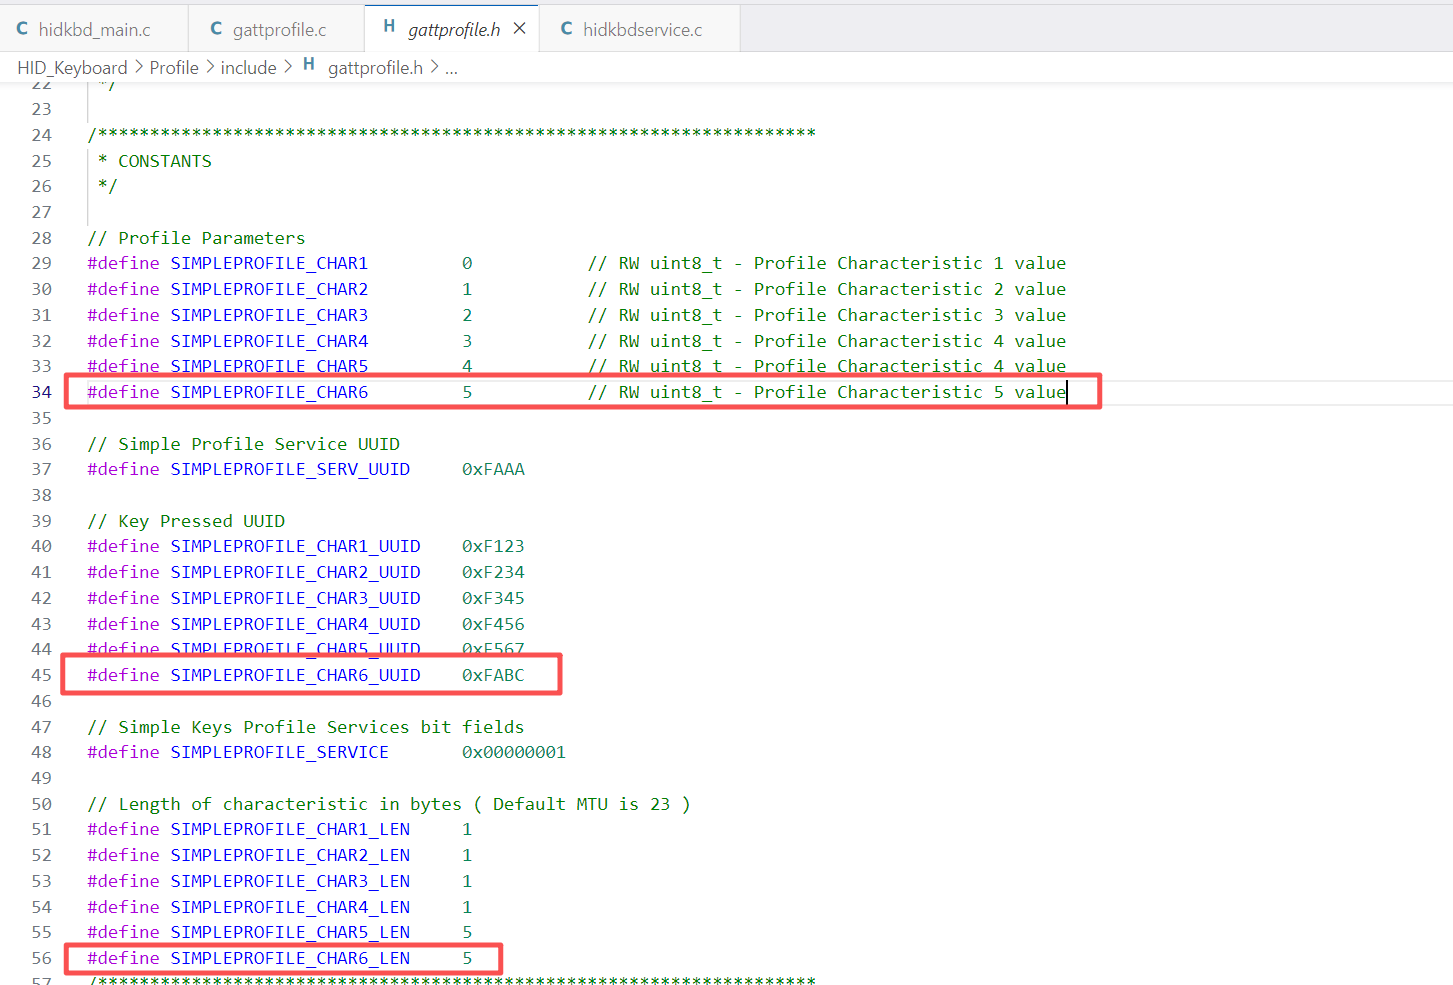The image size is (1453, 985).
Task: Click the C file icon on hidkbd_main.c tab
Action: [22, 29]
